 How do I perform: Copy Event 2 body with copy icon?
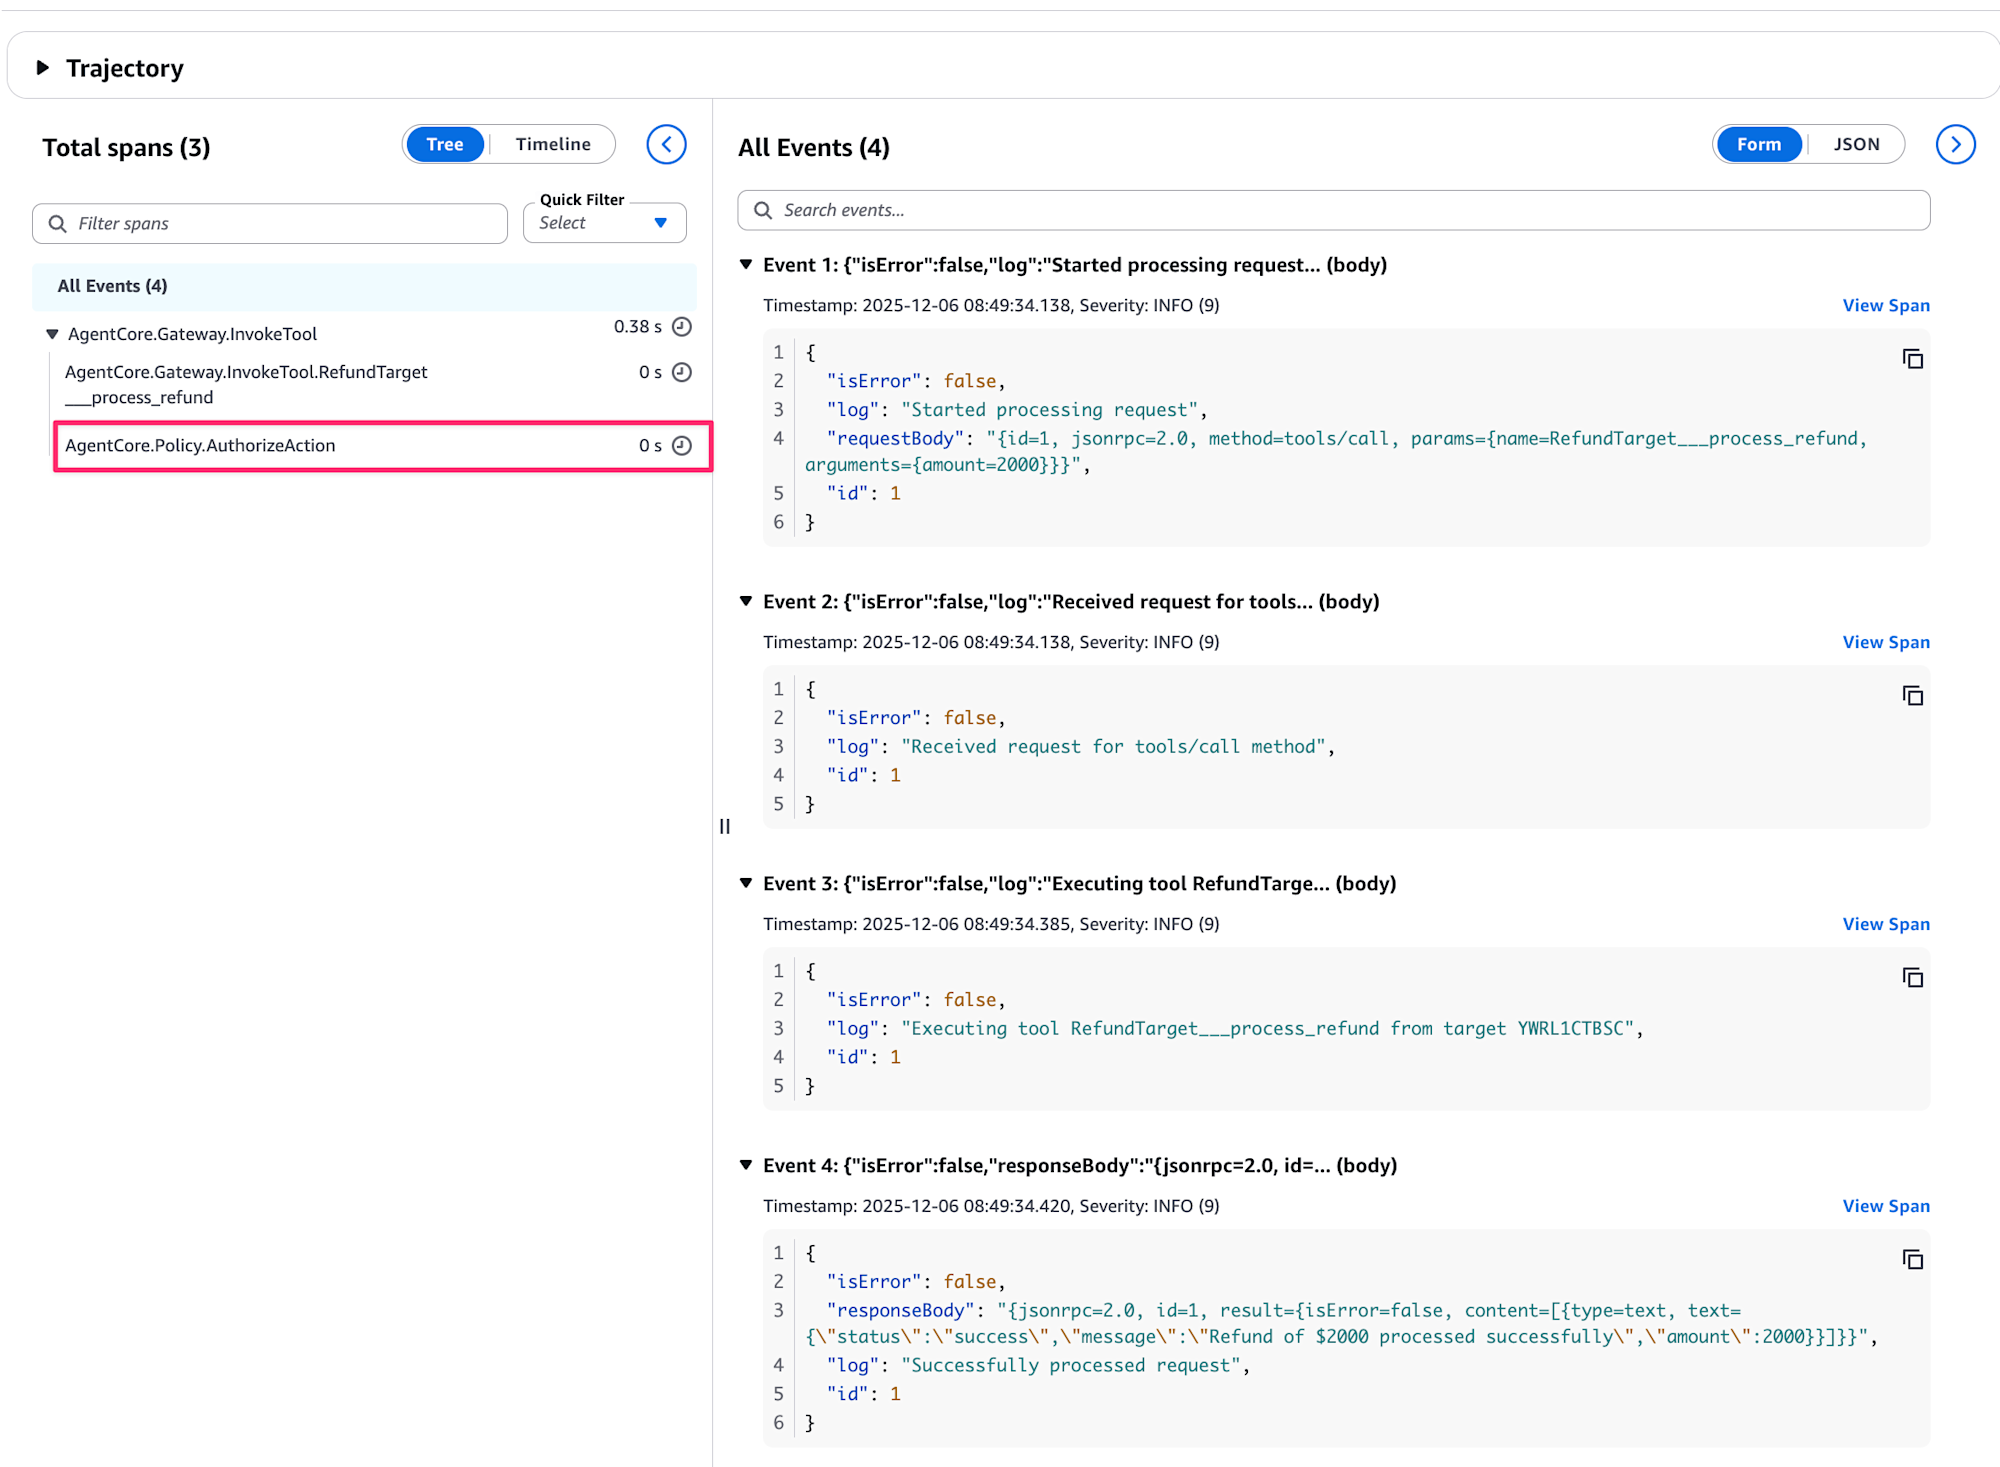point(1912,696)
